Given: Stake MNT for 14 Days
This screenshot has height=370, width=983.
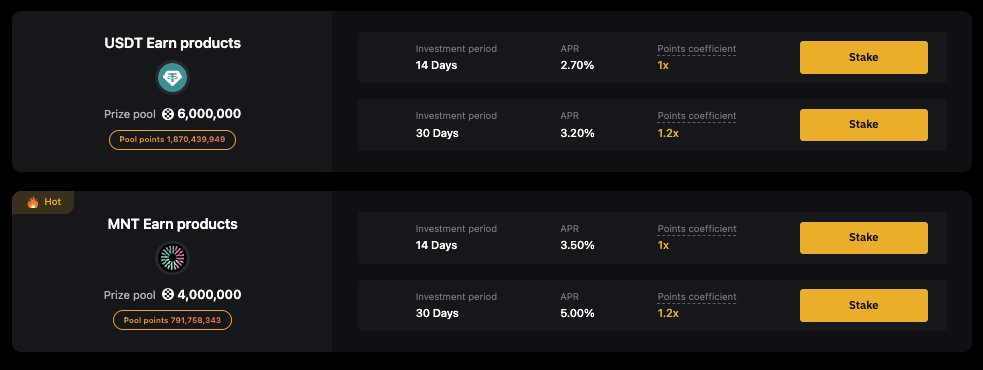Looking at the screenshot, I should (863, 238).
